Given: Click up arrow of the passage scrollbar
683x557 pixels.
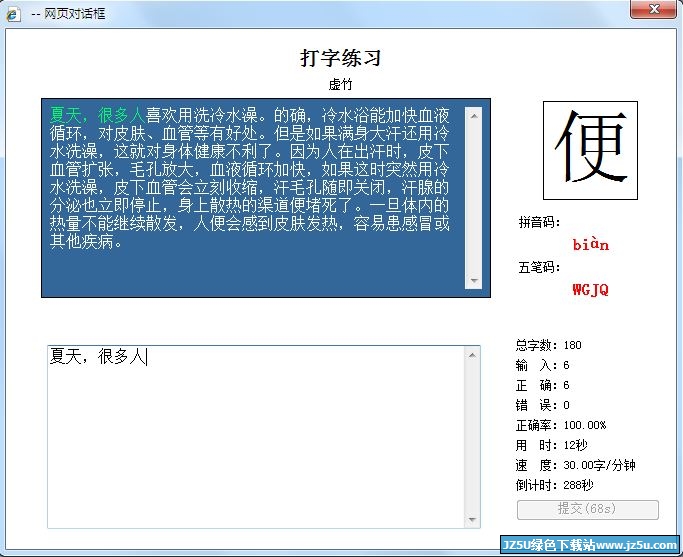Looking at the screenshot, I should click(474, 116).
